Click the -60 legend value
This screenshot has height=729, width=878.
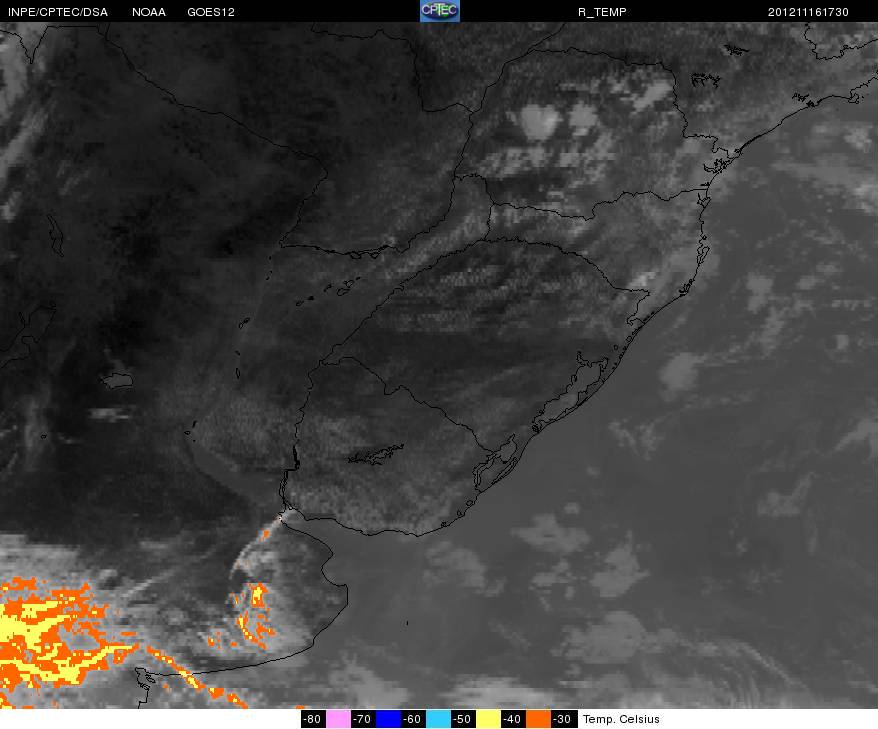[412, 719]
